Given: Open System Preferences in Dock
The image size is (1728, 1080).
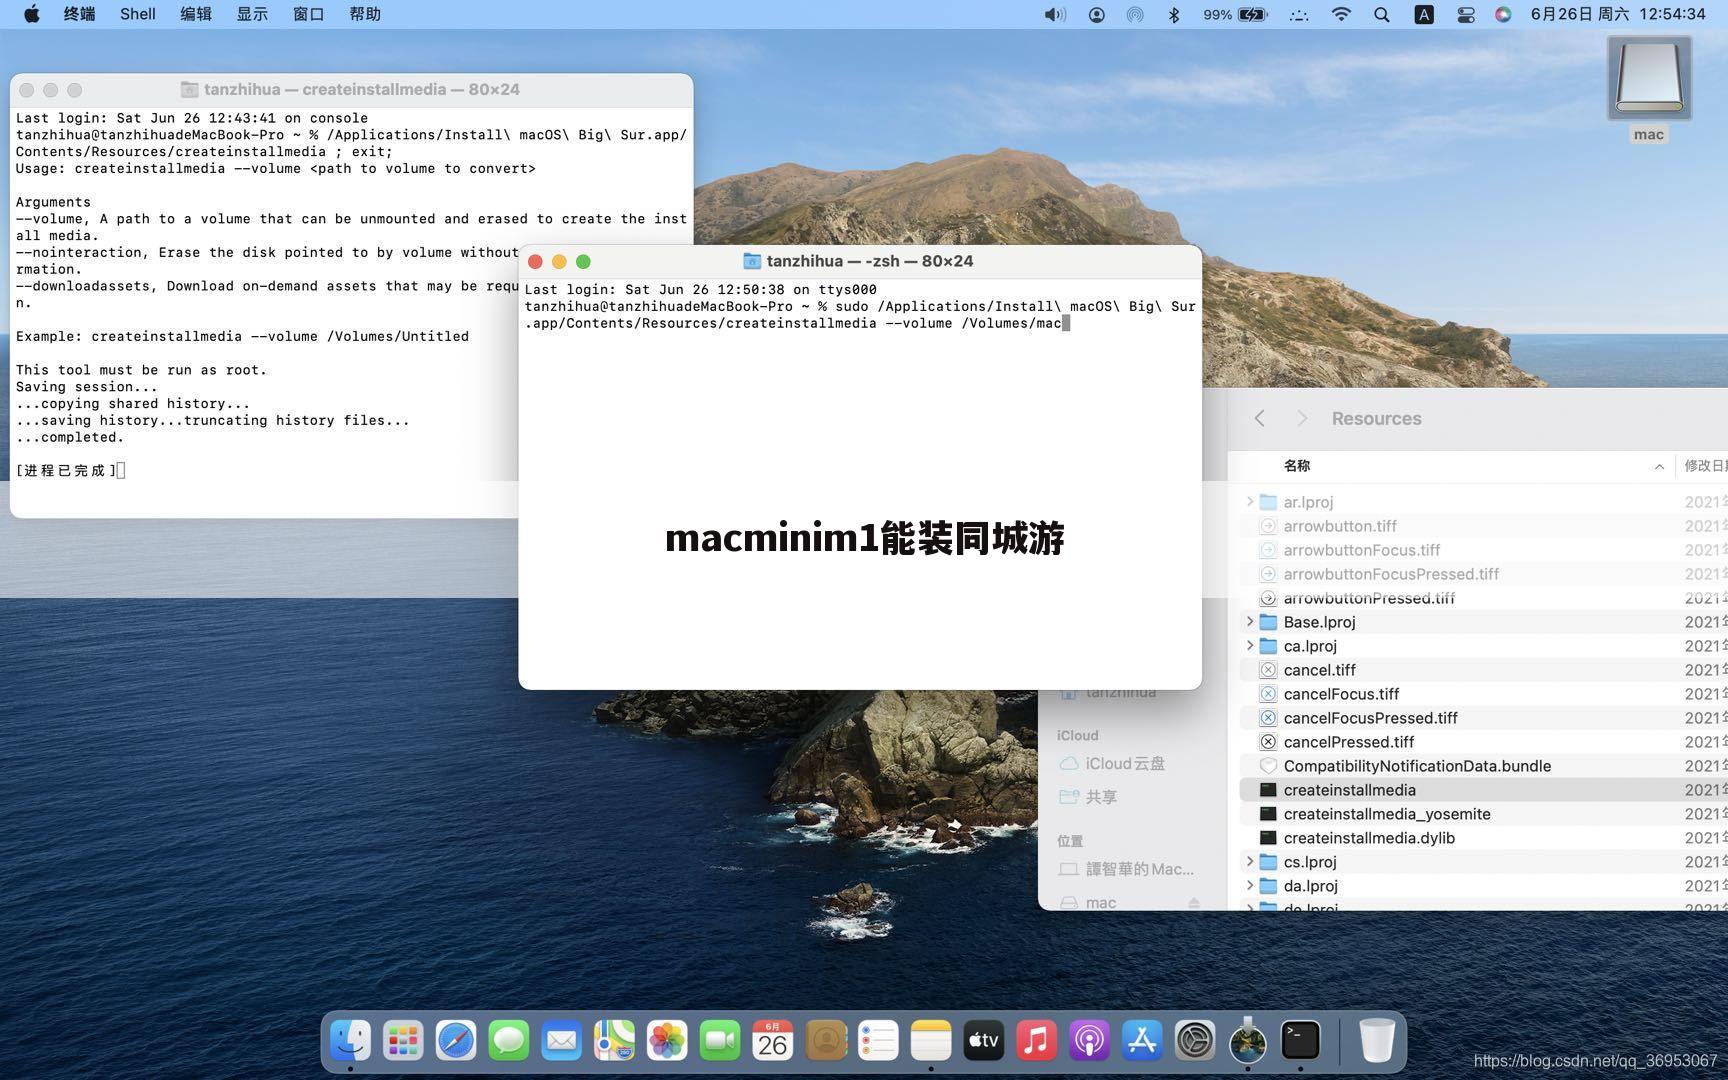Looking at the screenshot, I should [1194, 1041].
